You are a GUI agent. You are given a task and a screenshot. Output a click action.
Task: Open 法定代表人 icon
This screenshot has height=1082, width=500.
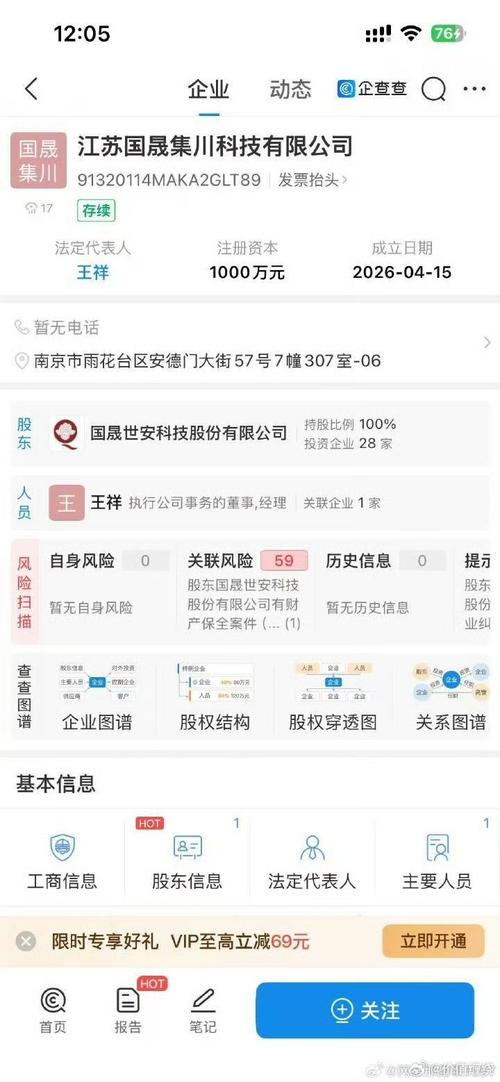pos(312,847)
